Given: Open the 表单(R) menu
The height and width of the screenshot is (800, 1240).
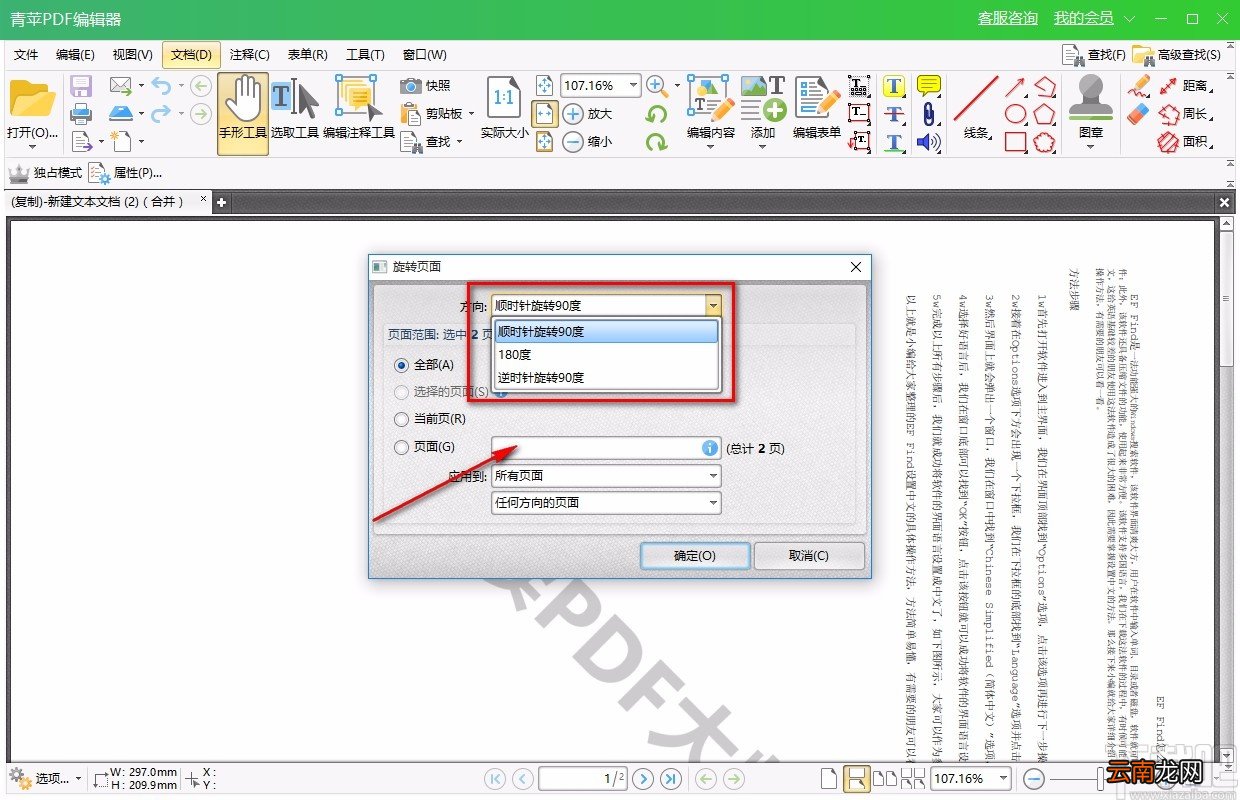Looking at the screenshot, I should point(308,55).
